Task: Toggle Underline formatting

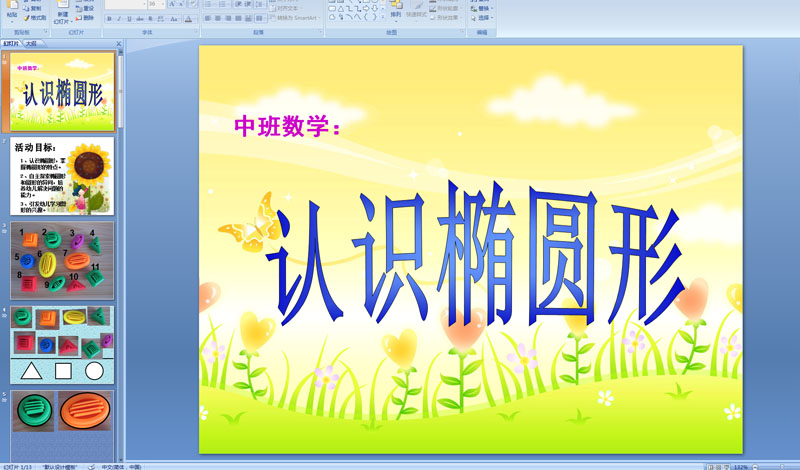Action: pyautogui.click(x=129, y=19)
